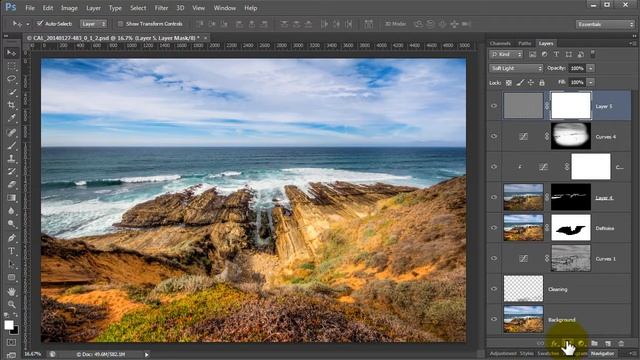Viewport: 640px width, 360px height.
Task: Hide the Background layer
Action: pos(494,319)
